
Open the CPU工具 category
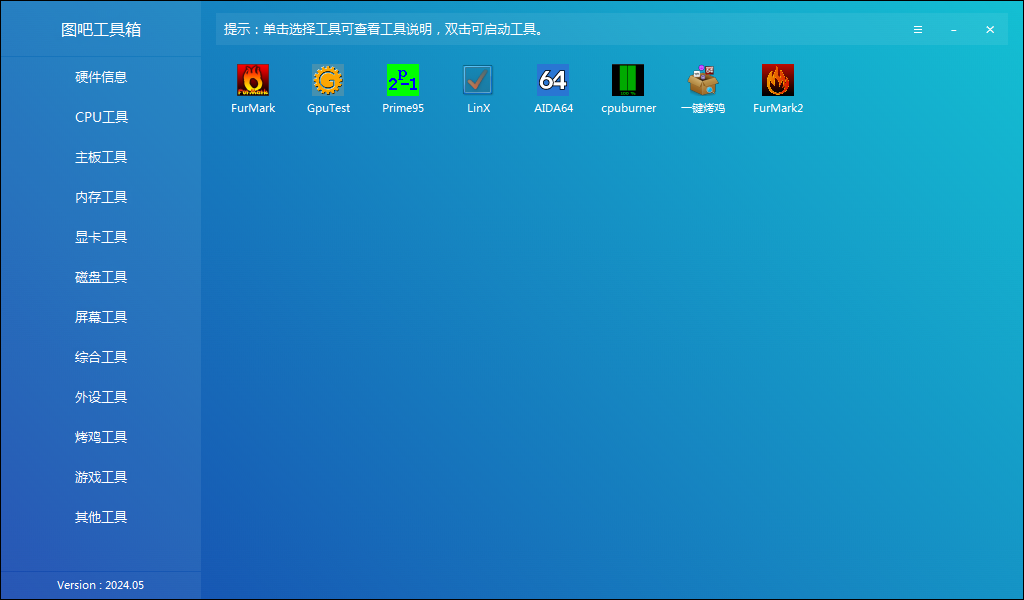pos(101,117)
